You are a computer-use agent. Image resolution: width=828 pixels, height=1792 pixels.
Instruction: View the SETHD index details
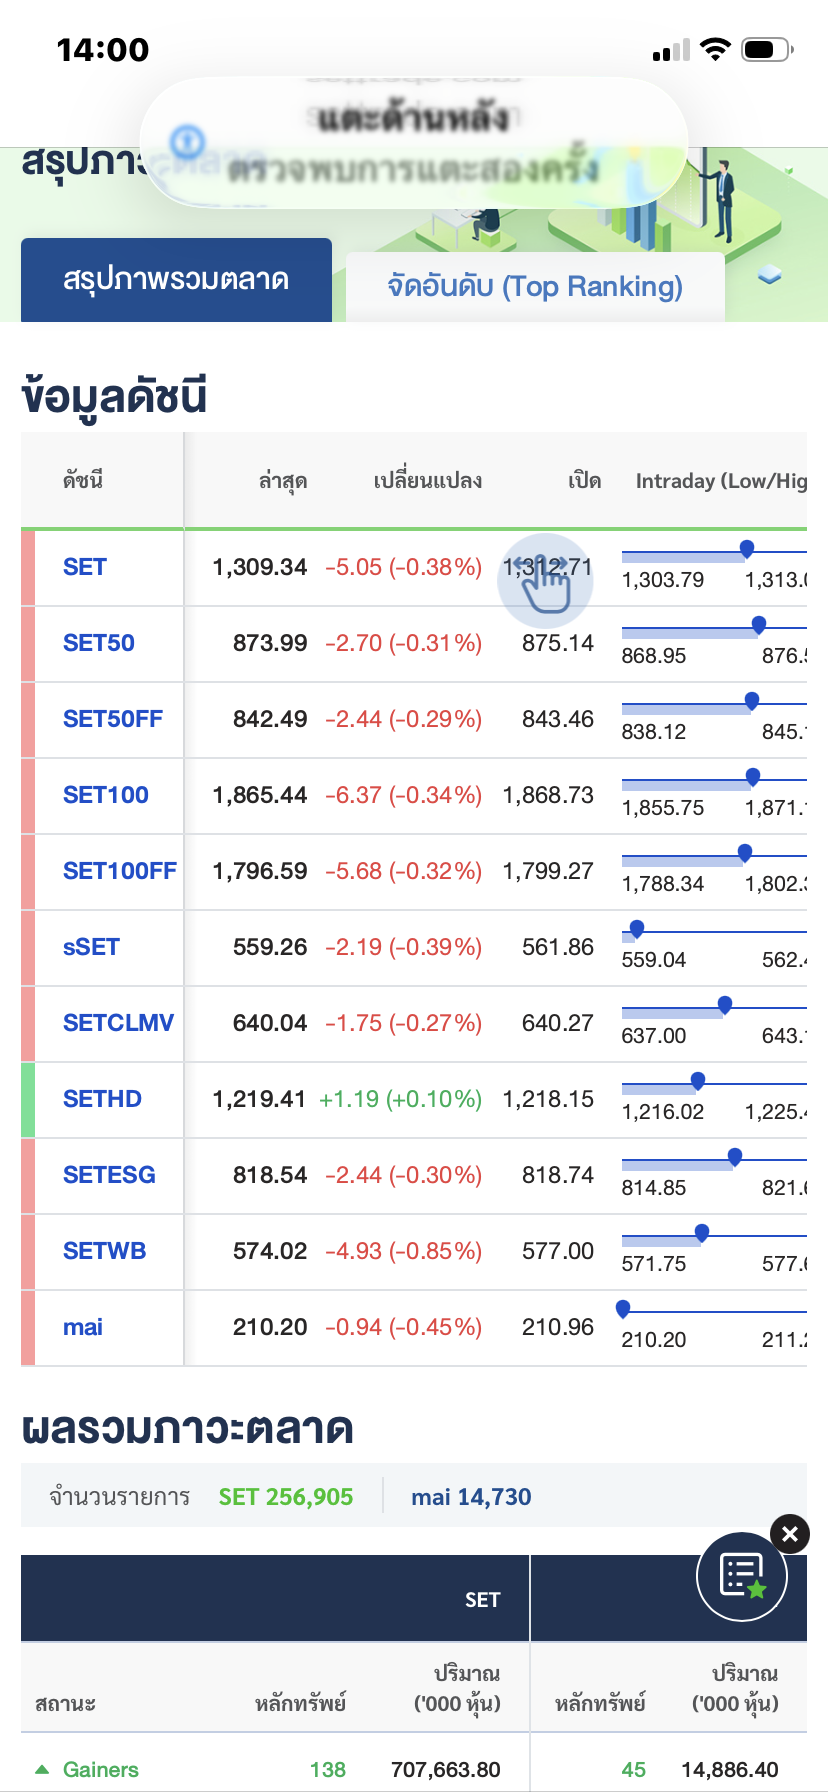[x=102, y=1099]
